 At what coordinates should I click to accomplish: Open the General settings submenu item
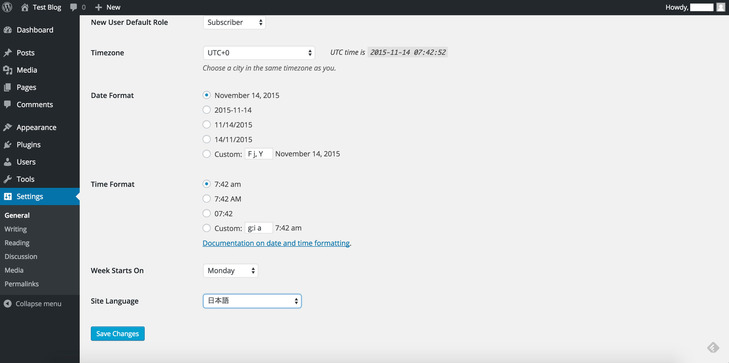tap(17, 216)
